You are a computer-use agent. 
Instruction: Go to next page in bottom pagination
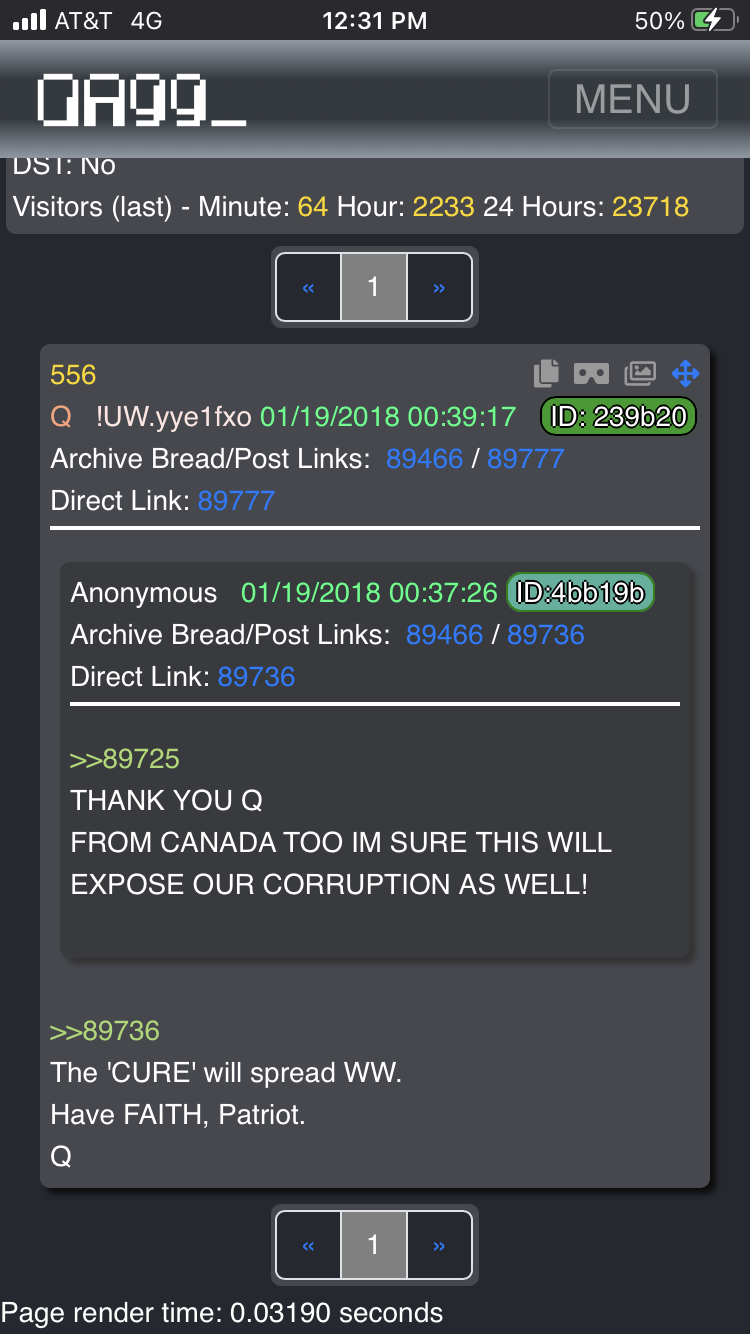439,1245
